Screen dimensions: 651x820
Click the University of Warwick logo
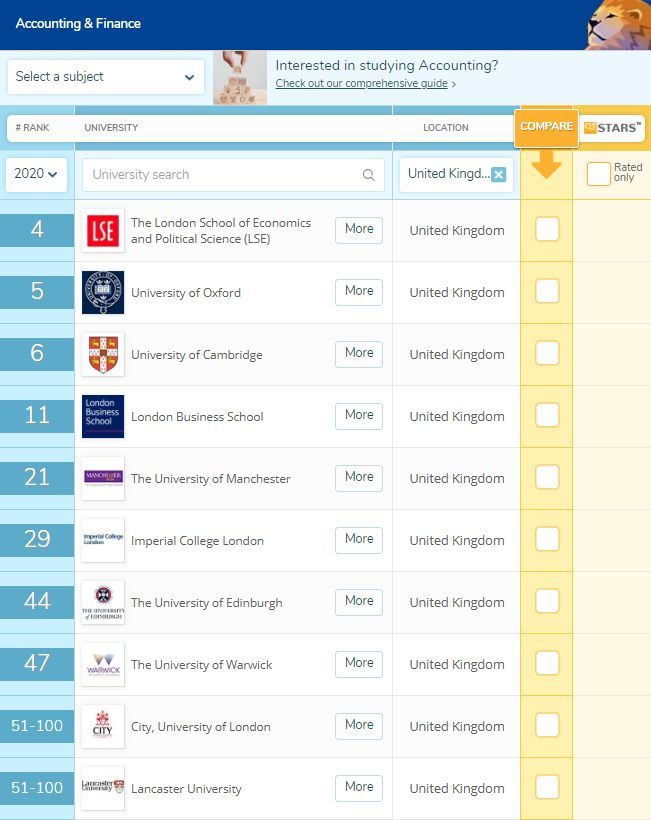click(103, 664)
